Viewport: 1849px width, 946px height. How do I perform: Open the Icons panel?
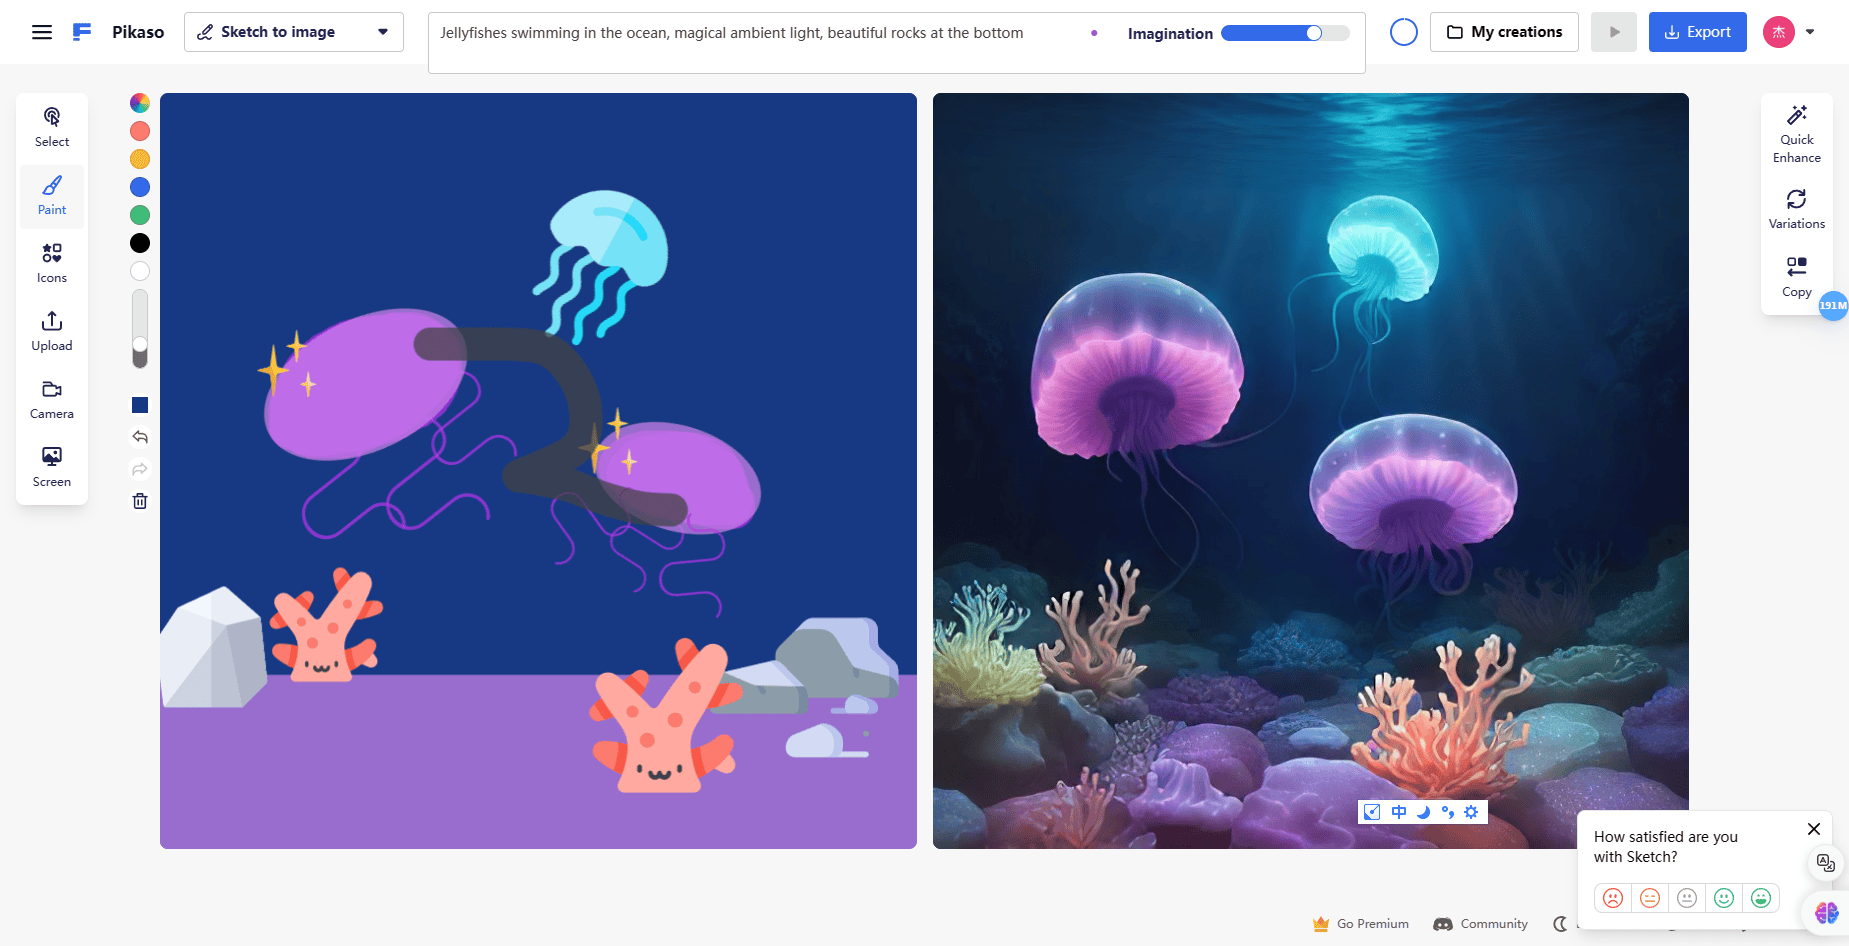51,262
